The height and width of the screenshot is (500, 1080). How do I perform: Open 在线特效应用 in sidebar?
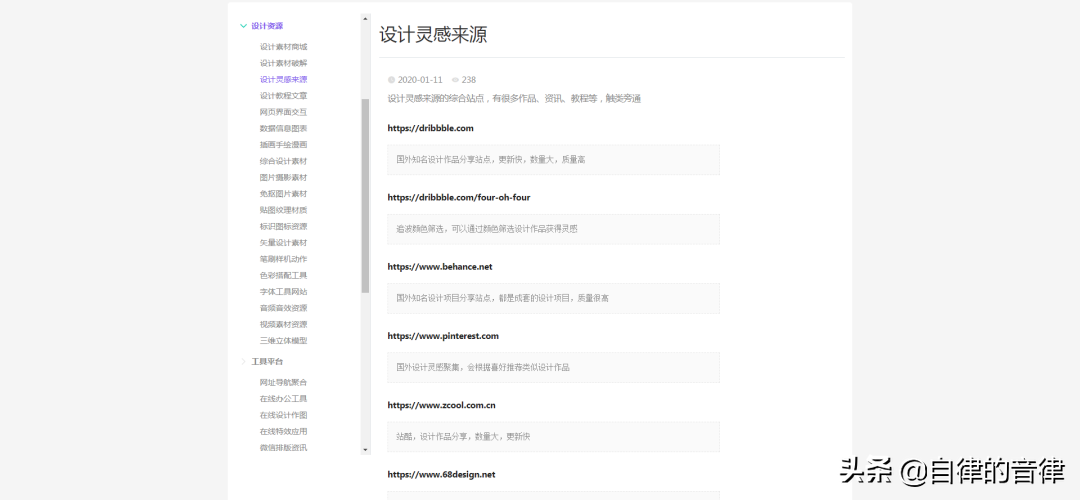pos(284,432)
